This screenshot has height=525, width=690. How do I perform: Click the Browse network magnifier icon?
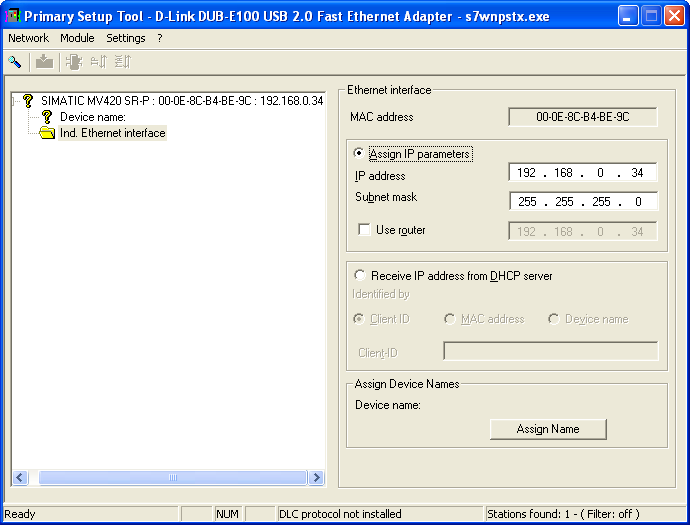click(x=15, y=62)
